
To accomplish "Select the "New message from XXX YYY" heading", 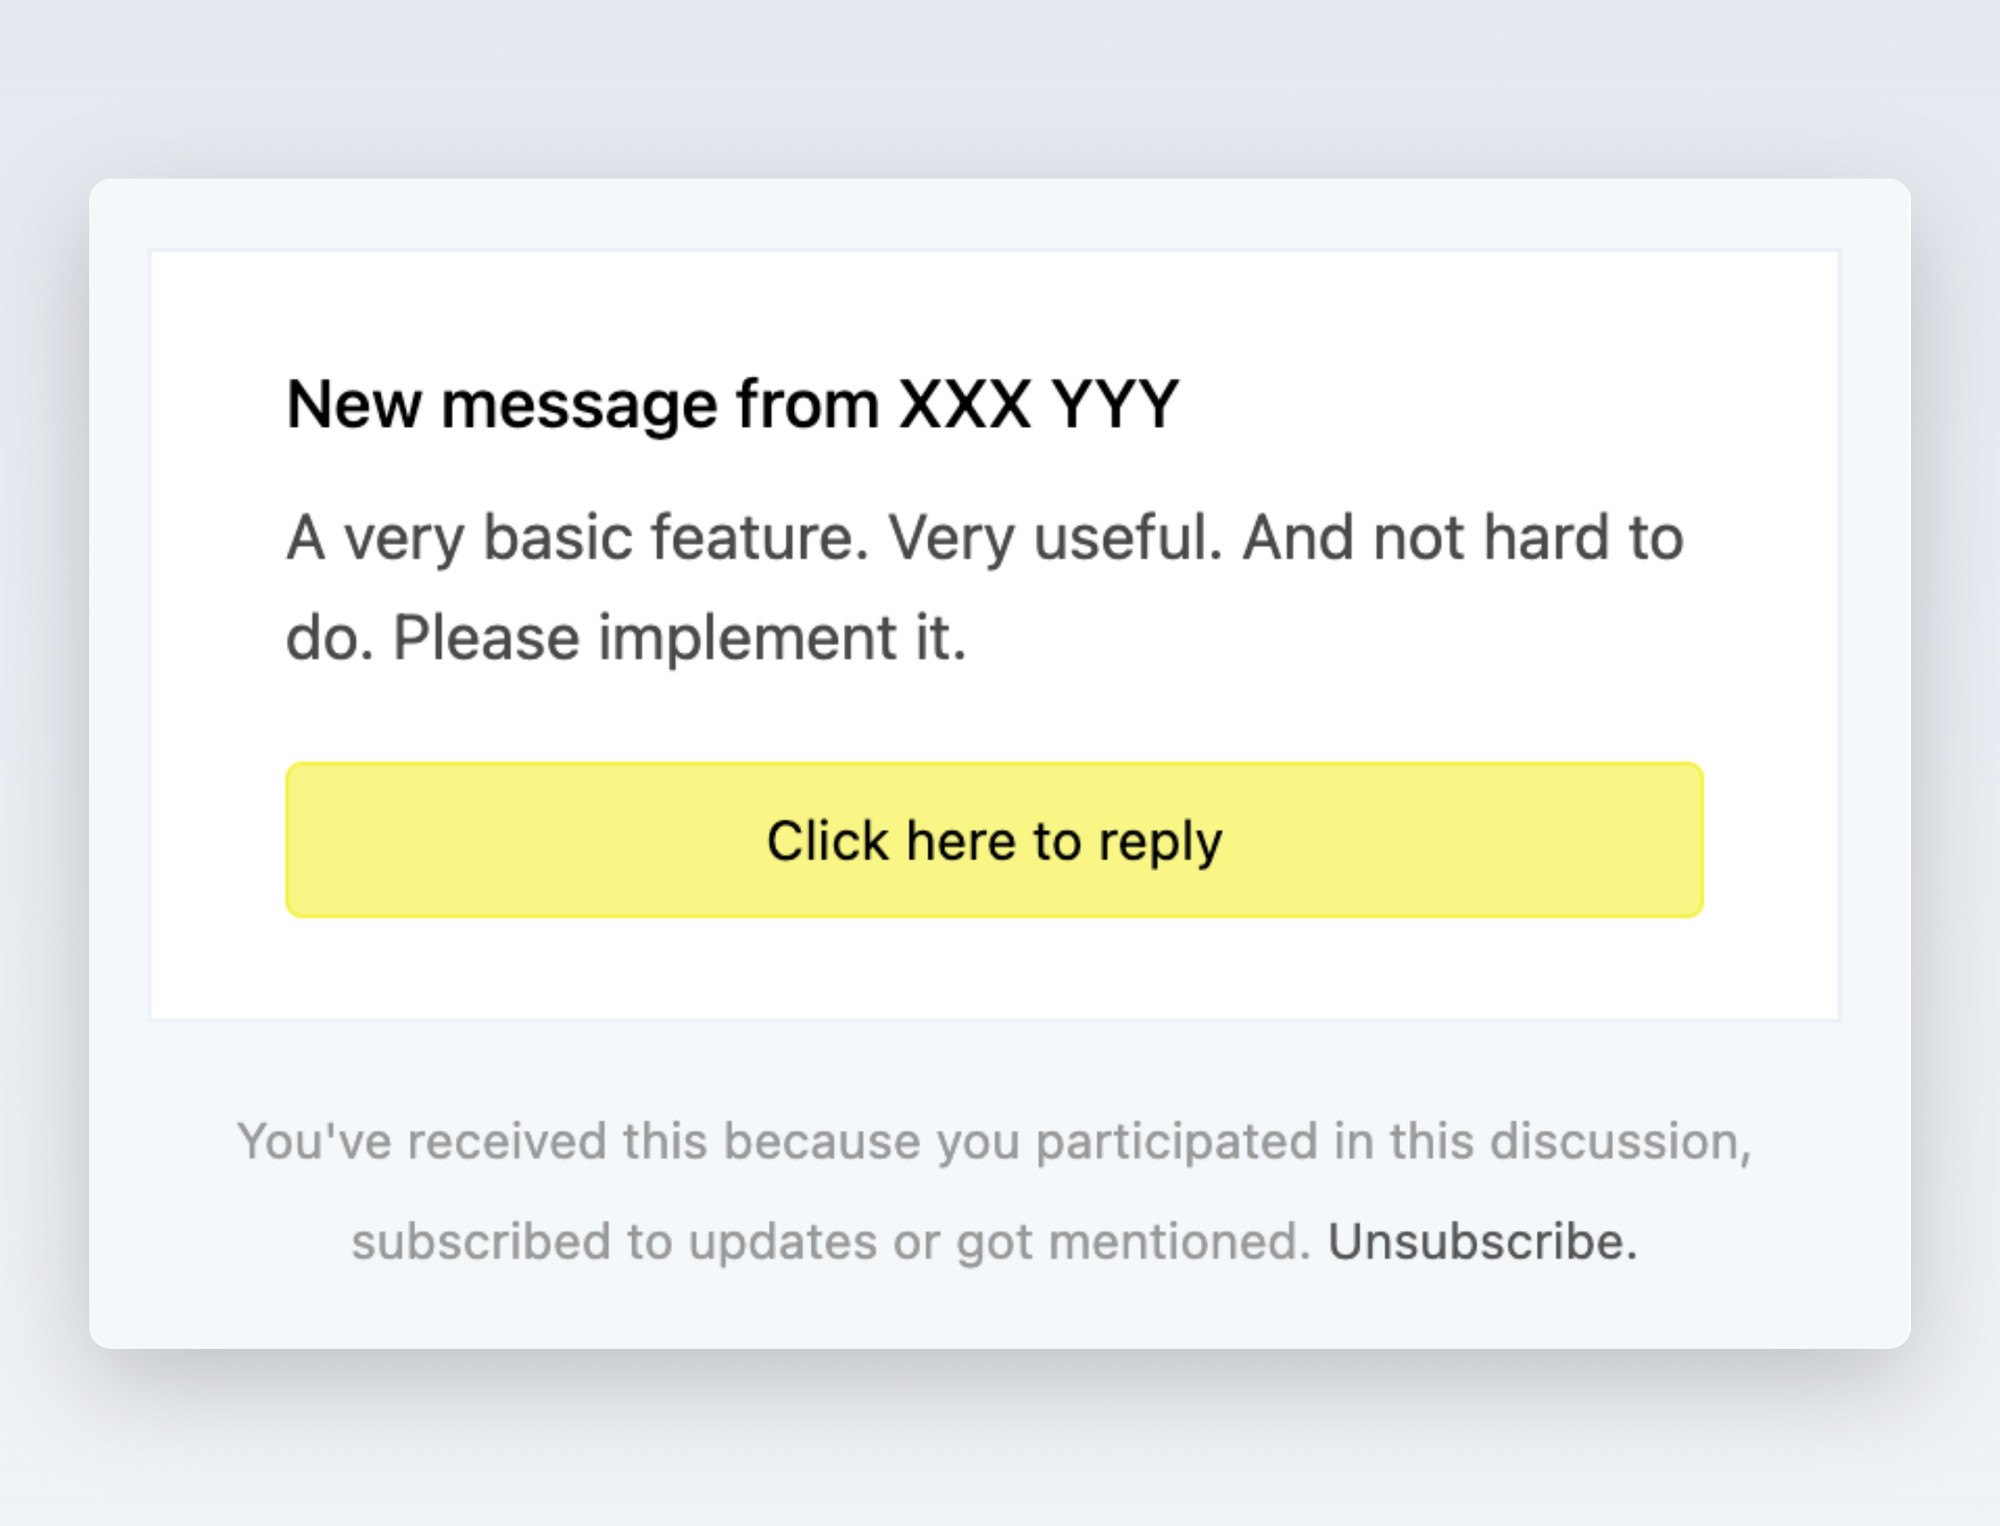I will [733, 406].
